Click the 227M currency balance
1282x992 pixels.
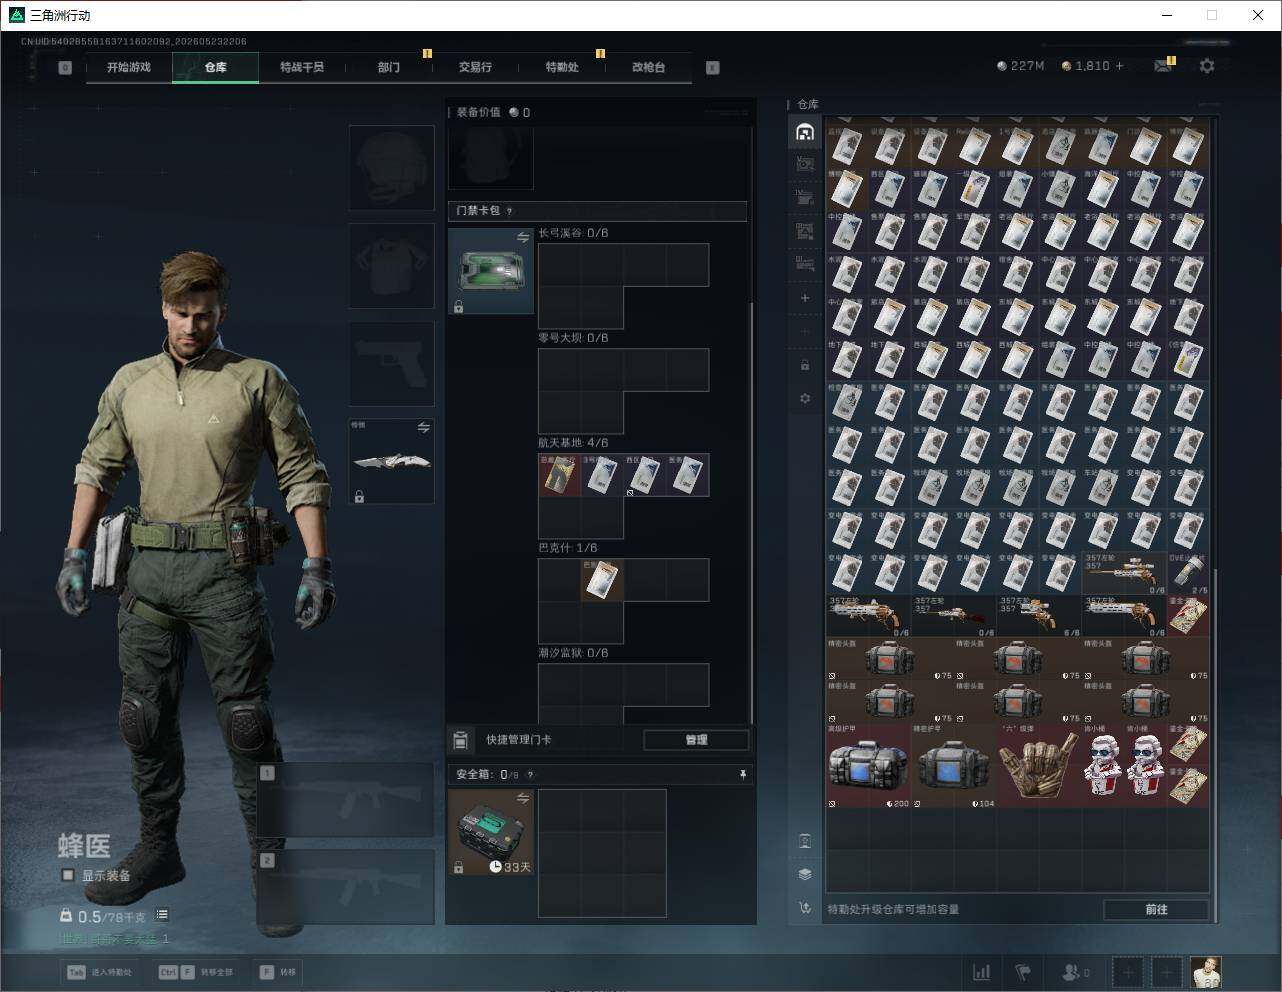1021,66
